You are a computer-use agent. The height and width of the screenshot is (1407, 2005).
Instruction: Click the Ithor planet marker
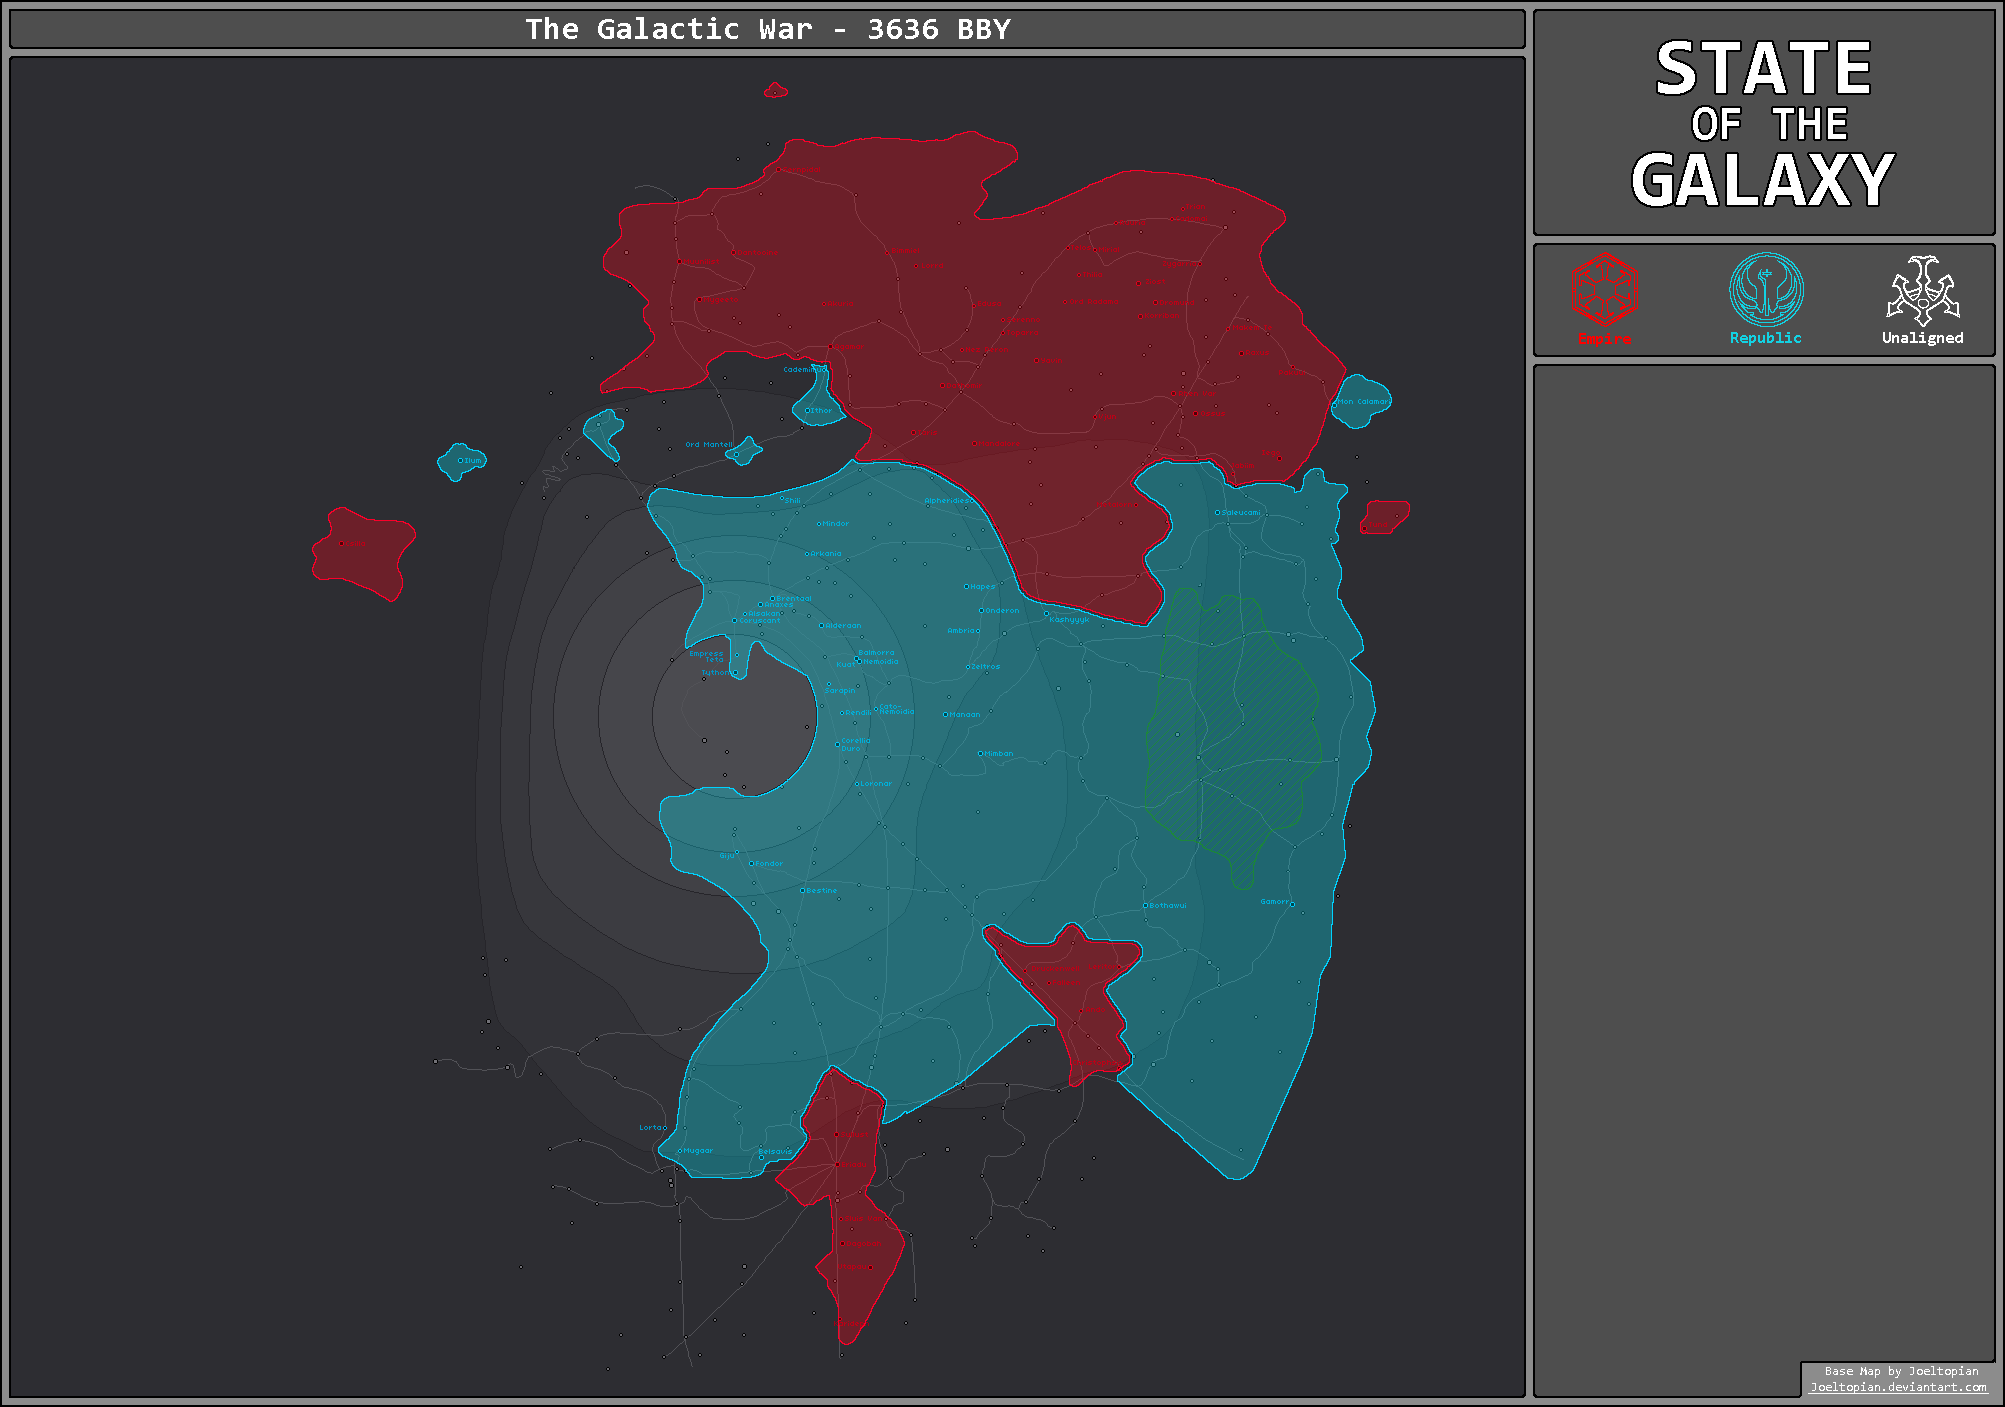(x=808, y=411)
